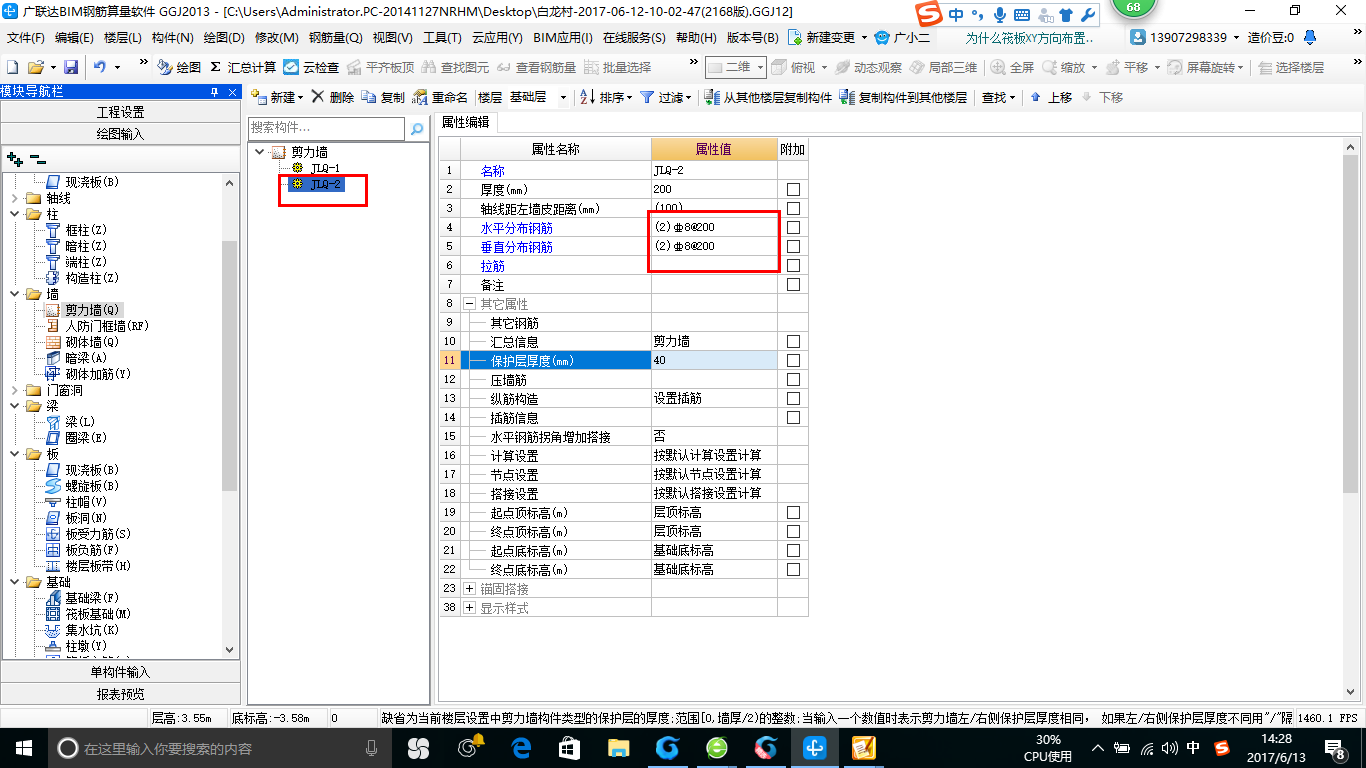Open the 钢筋量(Q) menu

click(335, 38)
